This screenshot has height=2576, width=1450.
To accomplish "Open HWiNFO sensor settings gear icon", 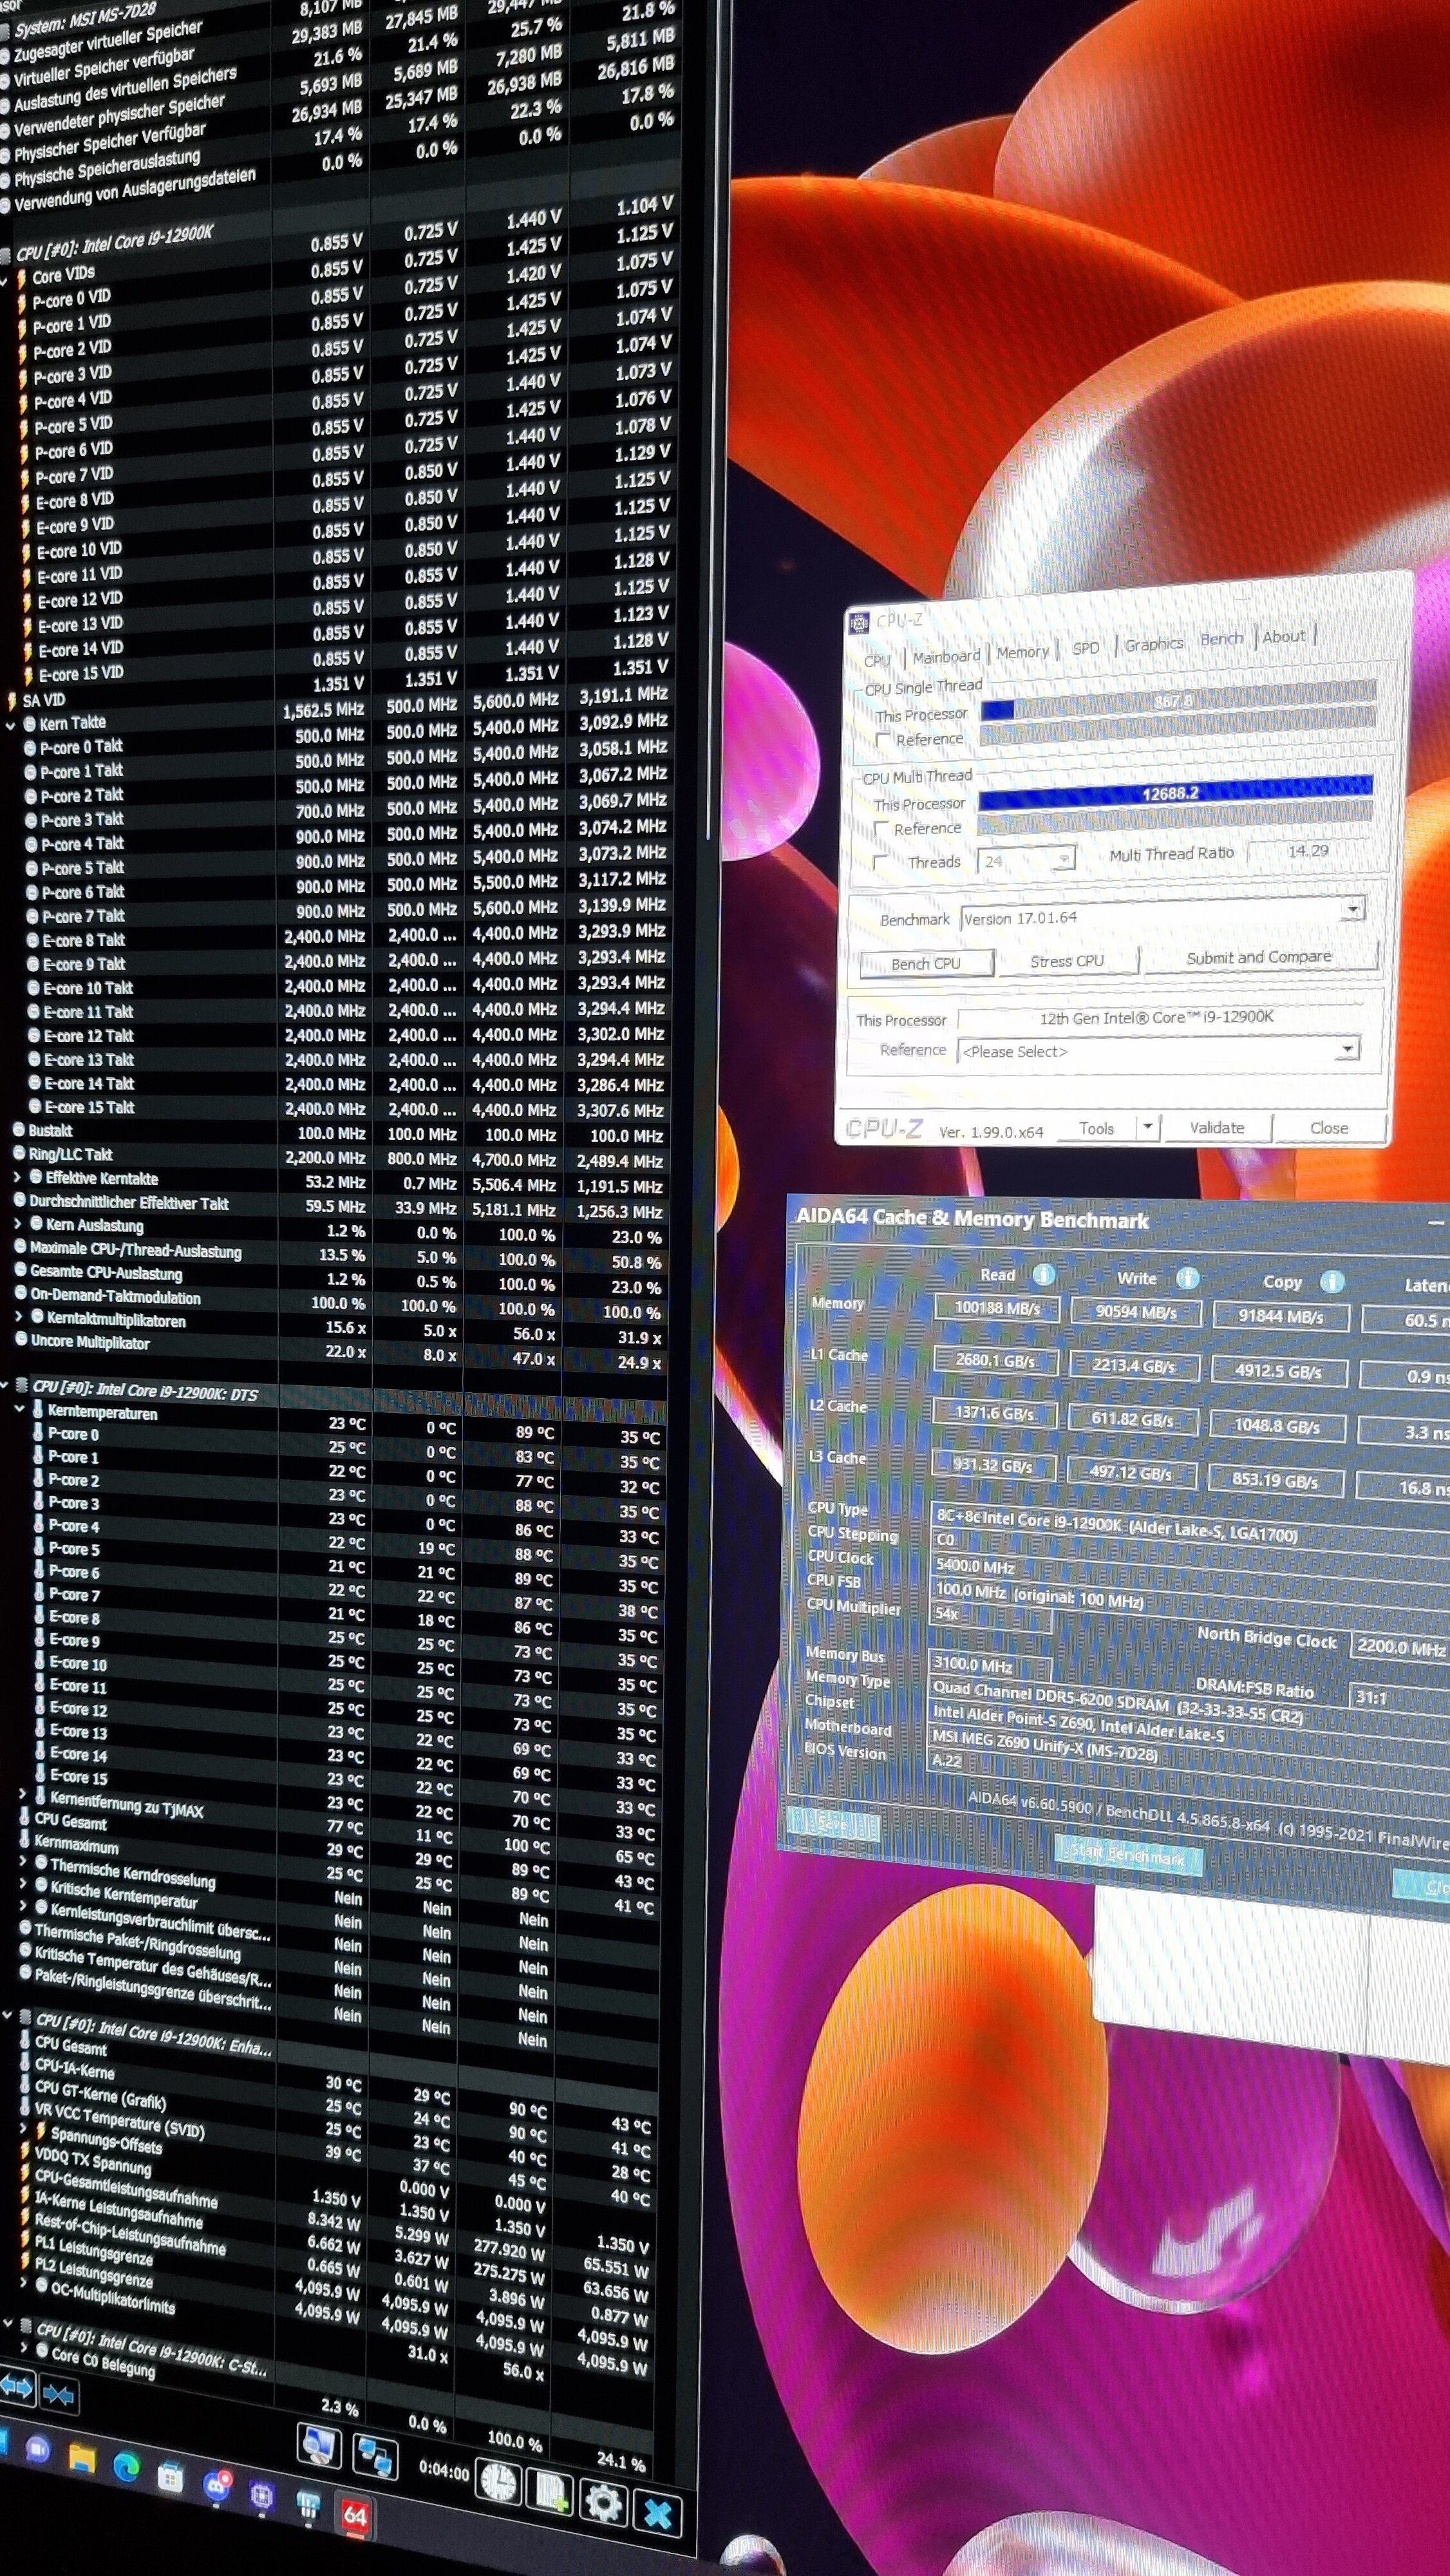I will point(603,2502).
